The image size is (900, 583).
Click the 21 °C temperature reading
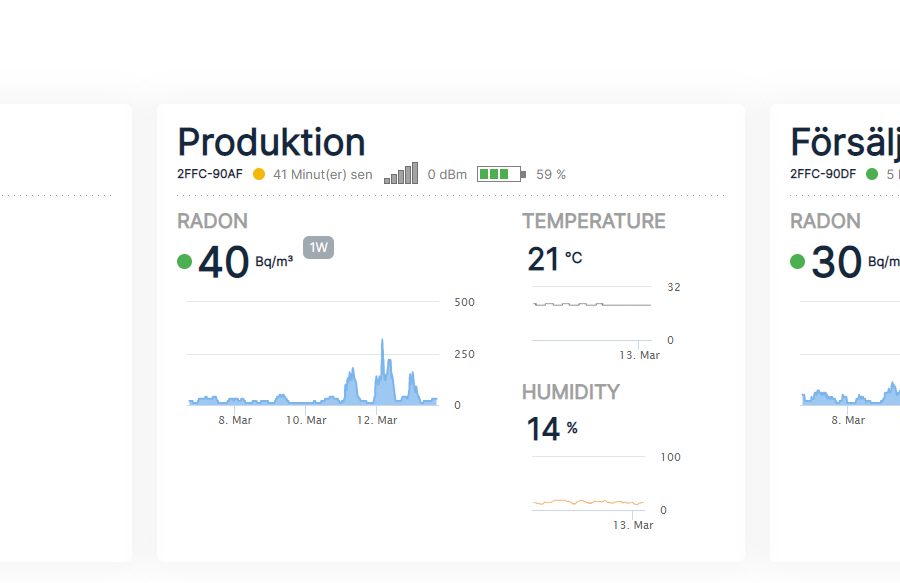(544, 258)
